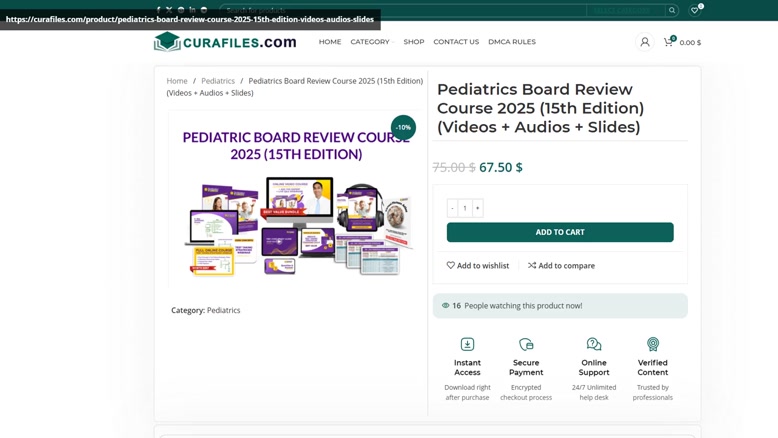778x438 pixels.
Task: Add product to compare
Action: click(x=561, y=265)
